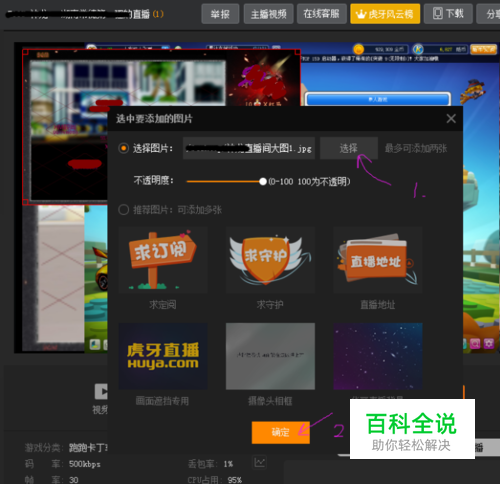Click the 丢包率 1% value

pos(228,464)
